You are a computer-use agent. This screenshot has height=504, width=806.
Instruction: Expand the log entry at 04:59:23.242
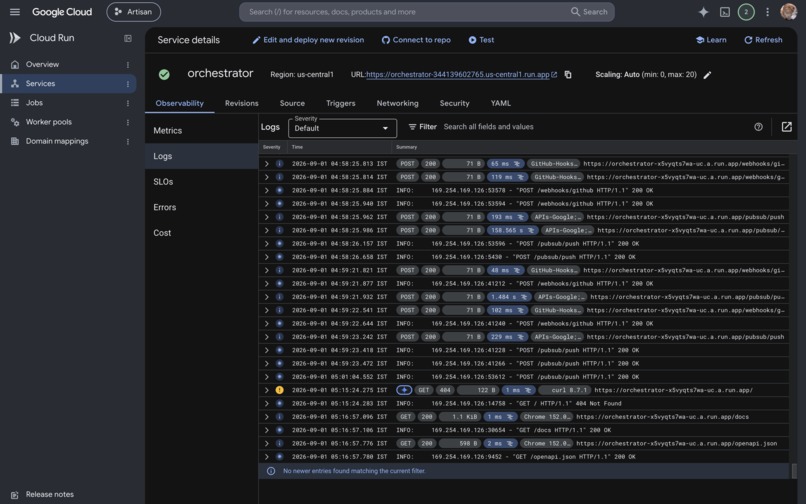pyautogui.click(x=266, y=337)
